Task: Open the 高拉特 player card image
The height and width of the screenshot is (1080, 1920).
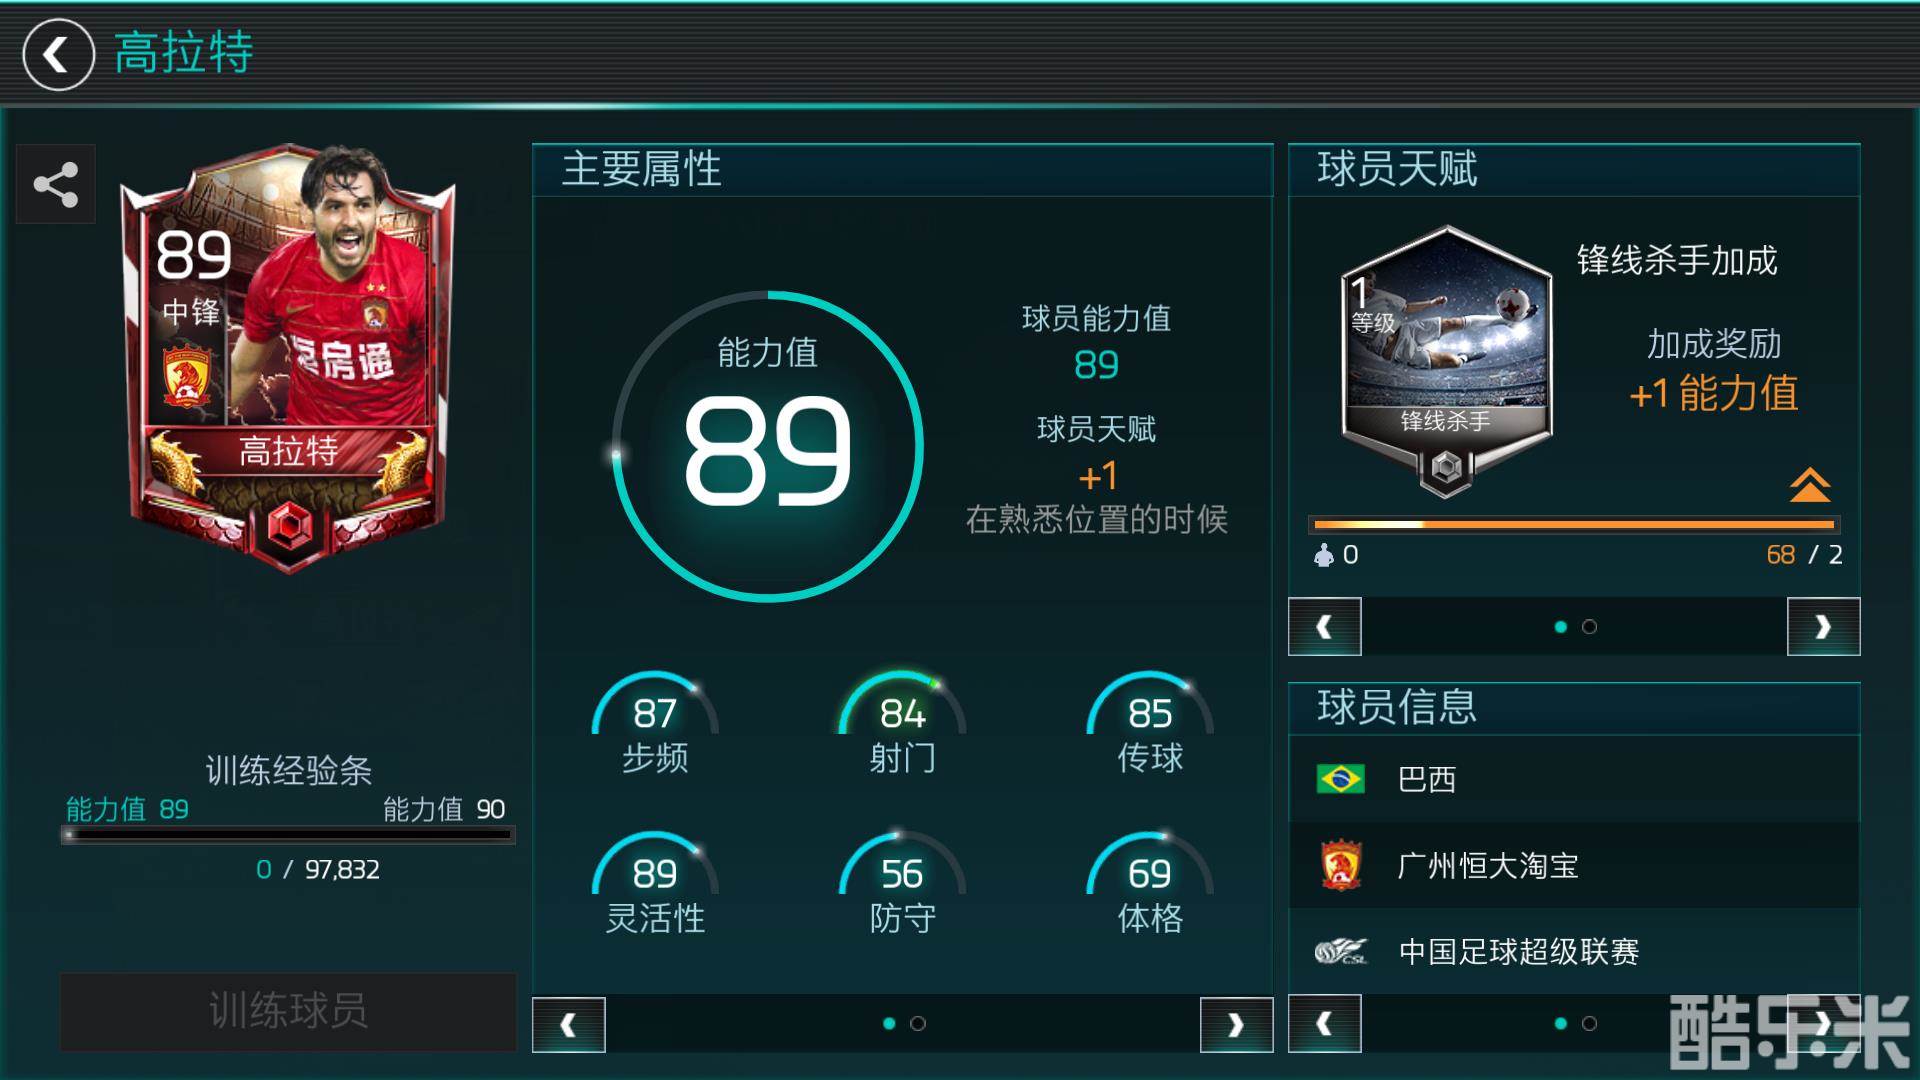Action: tap(288, 358)
